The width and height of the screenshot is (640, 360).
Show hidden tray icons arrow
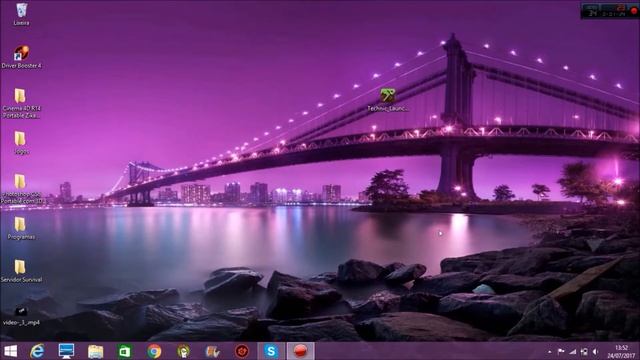550,351
